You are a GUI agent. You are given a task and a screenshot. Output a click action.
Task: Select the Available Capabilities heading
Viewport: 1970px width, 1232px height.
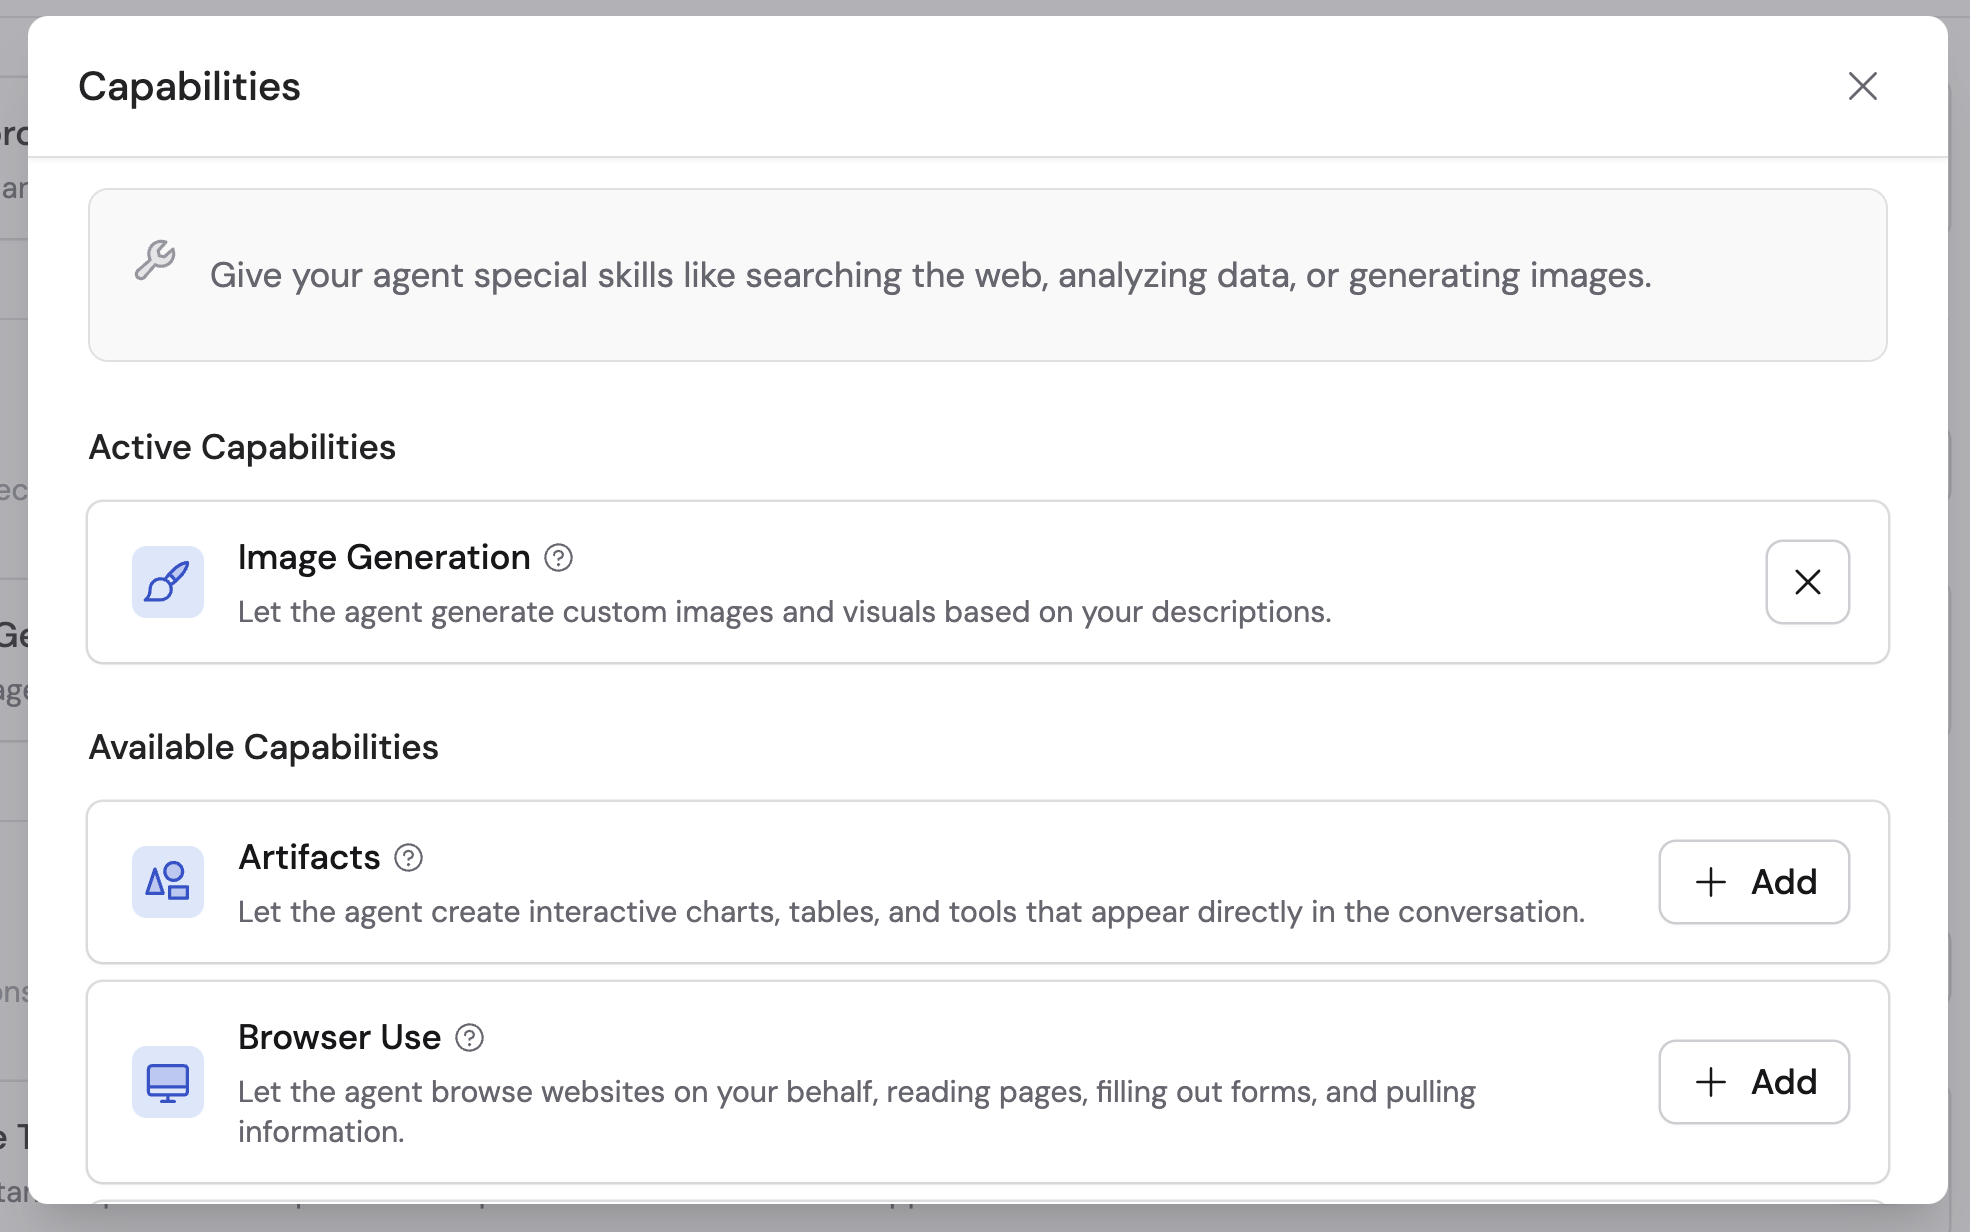pos(264,746)
